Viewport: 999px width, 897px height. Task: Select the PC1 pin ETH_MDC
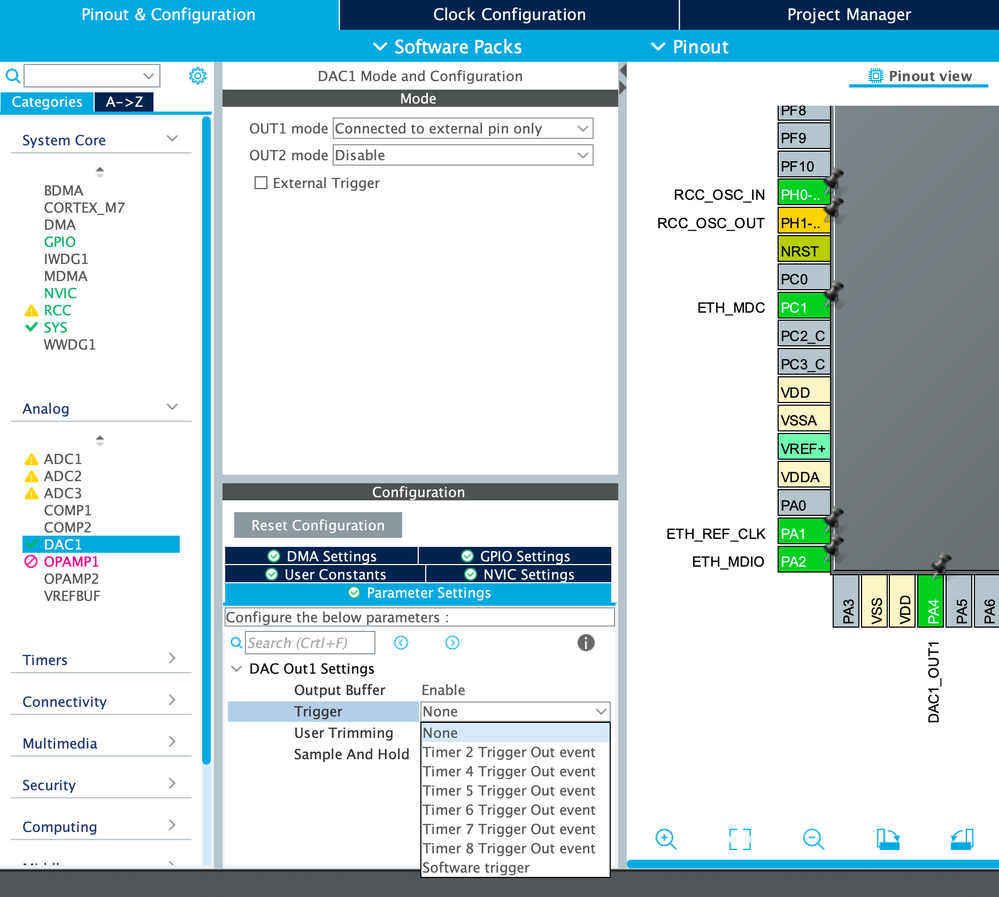[x=804, y=307]
